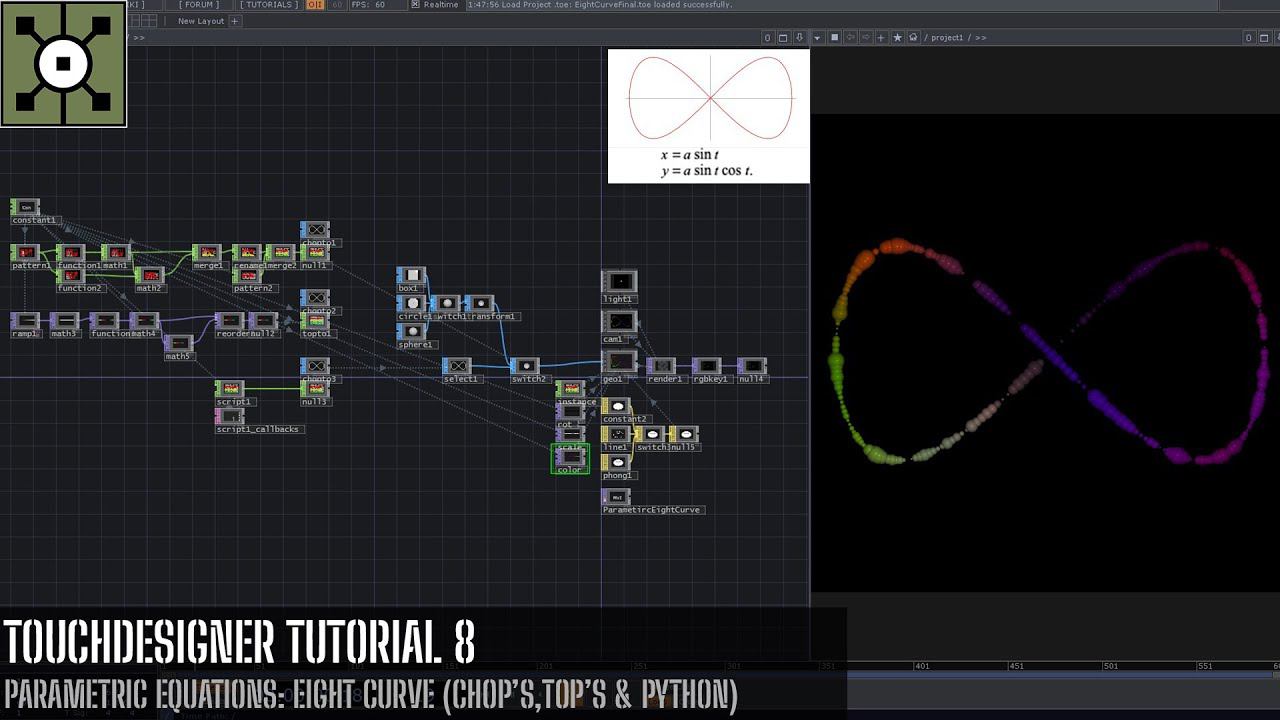1280x720 pixels.
Task: Select the switch2 SOP node
Action: (525, 366)
